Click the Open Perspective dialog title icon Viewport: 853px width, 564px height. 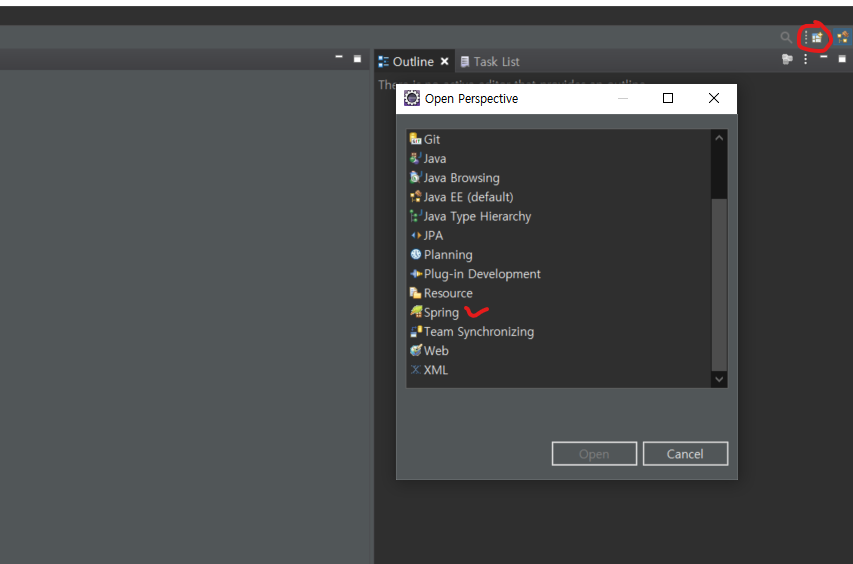point(412,98)
